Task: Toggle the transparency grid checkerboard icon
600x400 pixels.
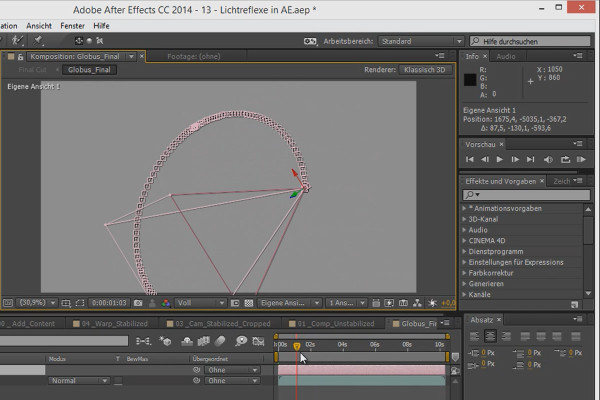Action: point(249,303)
